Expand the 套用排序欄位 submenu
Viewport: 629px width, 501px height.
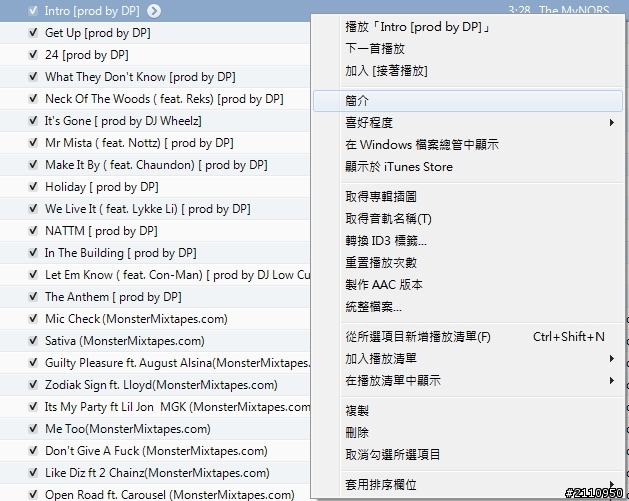(x=468, y=485)
